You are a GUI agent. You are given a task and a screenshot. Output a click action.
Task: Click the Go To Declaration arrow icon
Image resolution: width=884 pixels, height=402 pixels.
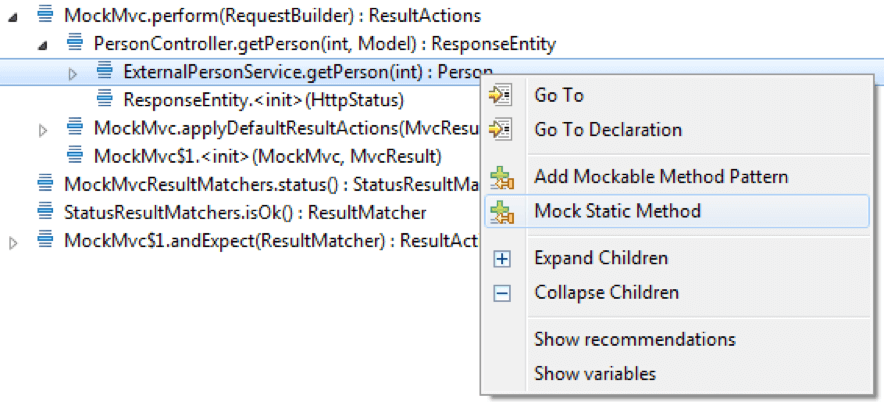[x=500, y=130]
